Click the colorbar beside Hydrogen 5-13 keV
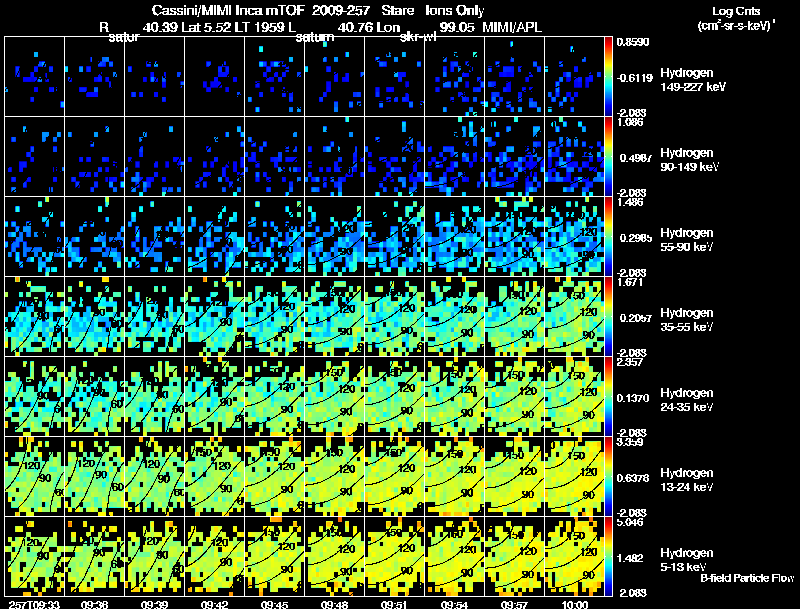This screenshot has width=800, height=609. [x=608, y=557]
